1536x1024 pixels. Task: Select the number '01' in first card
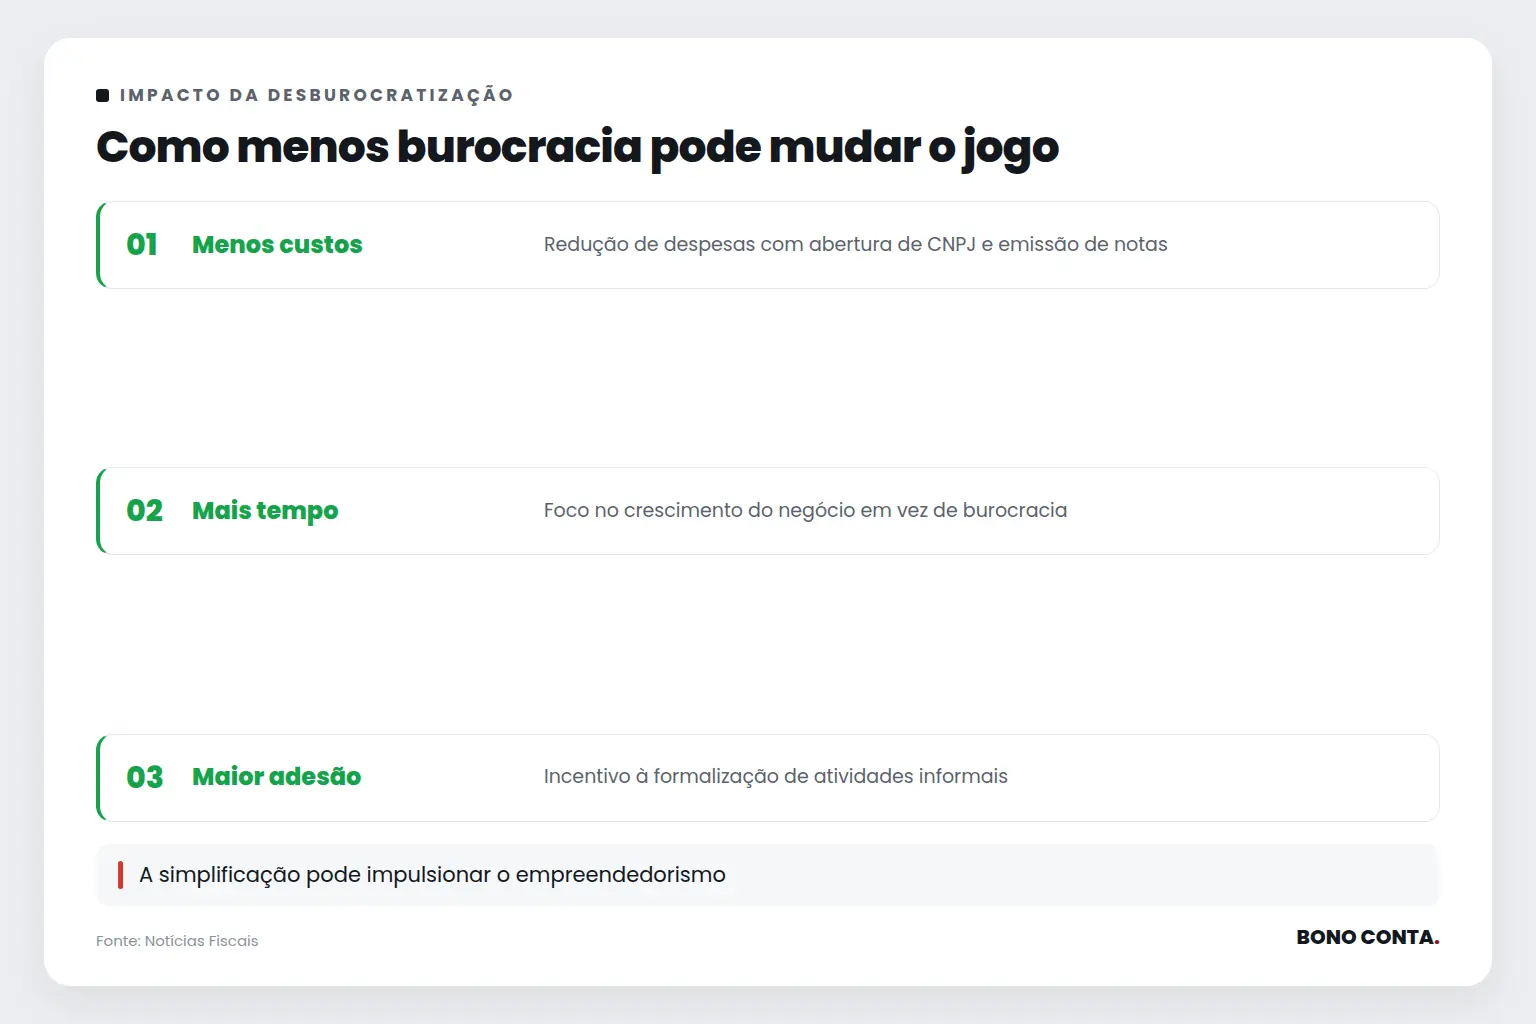coord(142,245)
